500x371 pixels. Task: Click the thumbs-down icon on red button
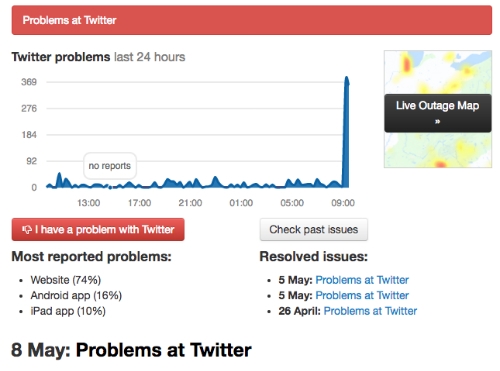tap(27, 229)
